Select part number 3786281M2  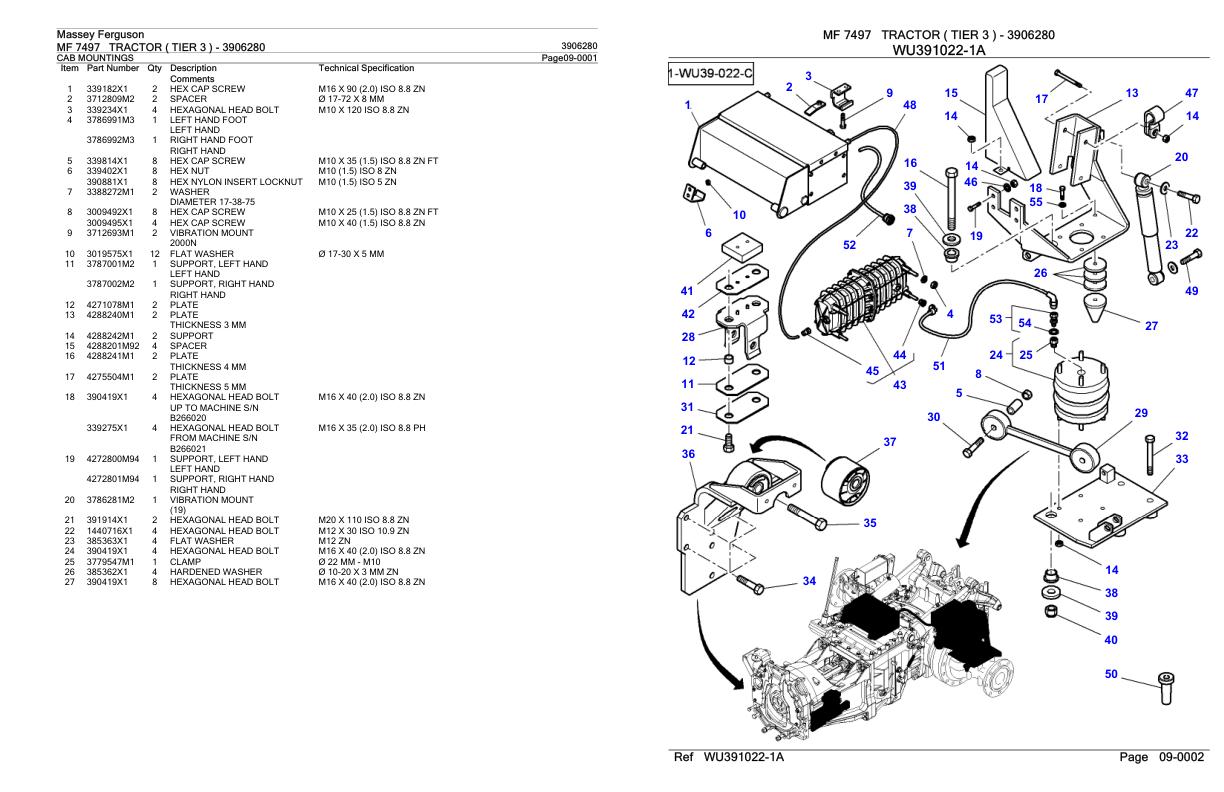[x=112, y=502]
